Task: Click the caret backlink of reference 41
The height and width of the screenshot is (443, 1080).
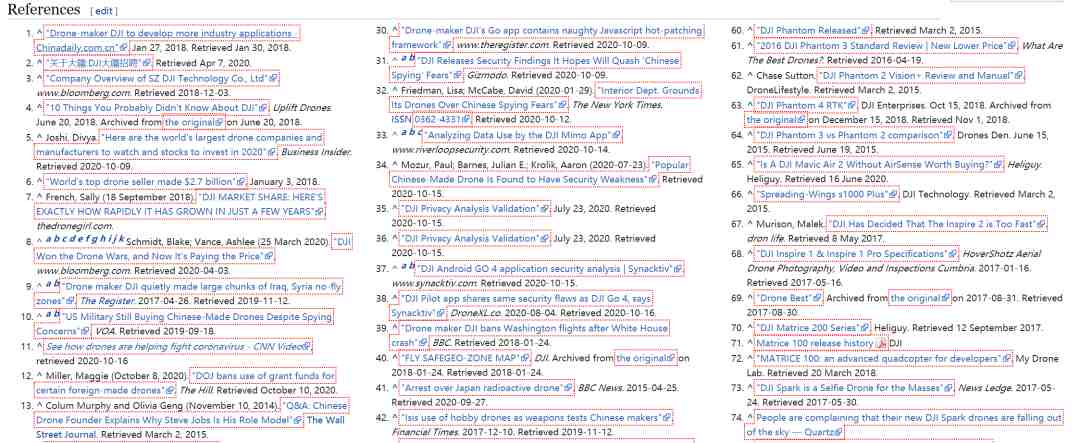Action: (395, 388)
